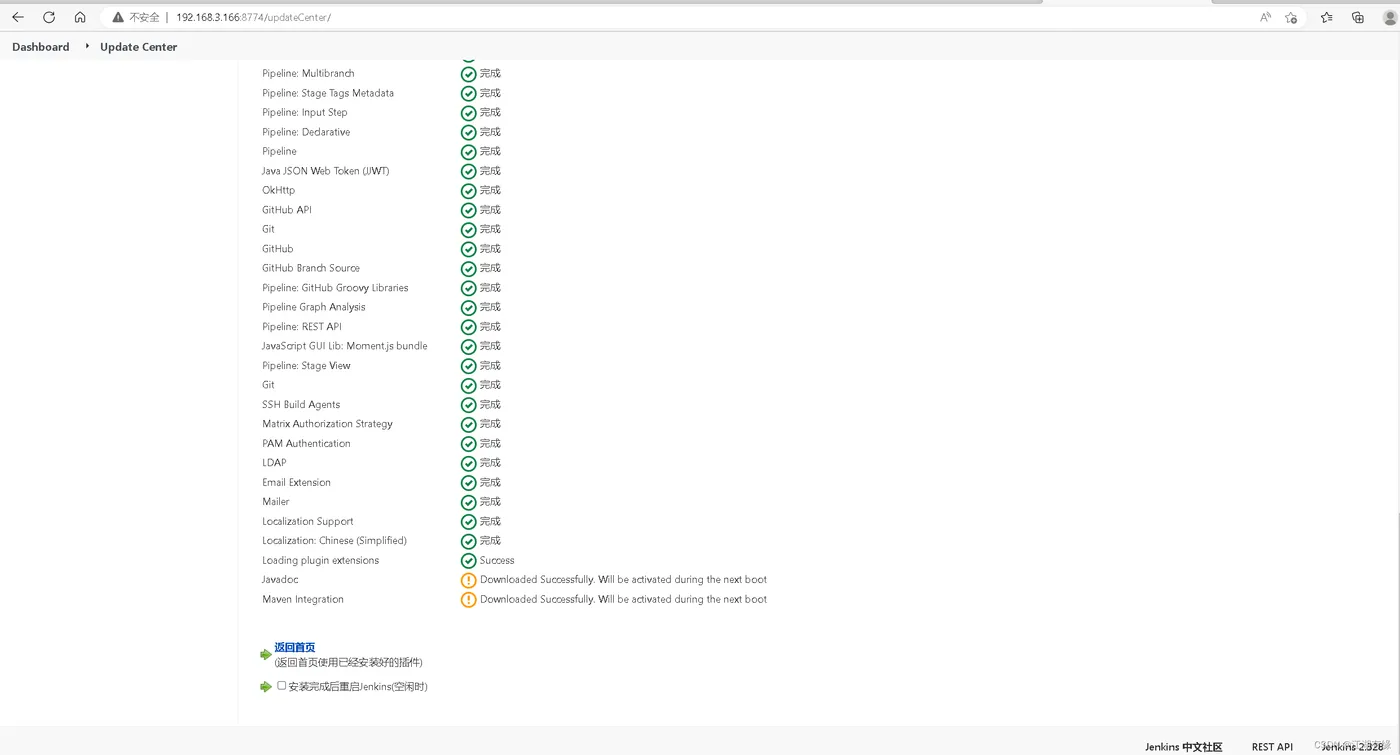Open the browser home page icon
The width and height of the screenshot is (1400, 755).
coord(80,17)
